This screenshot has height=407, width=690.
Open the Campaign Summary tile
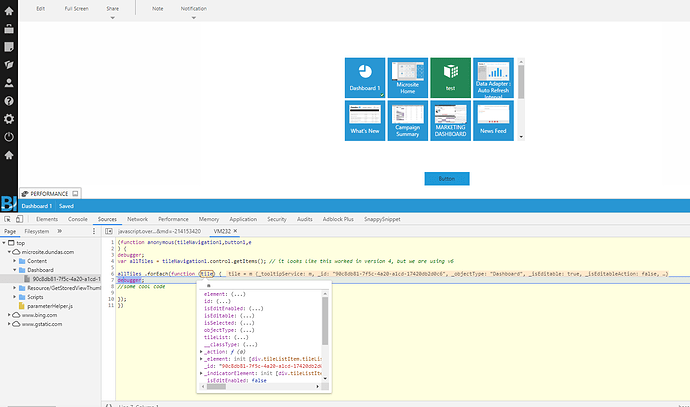[407, 121]
